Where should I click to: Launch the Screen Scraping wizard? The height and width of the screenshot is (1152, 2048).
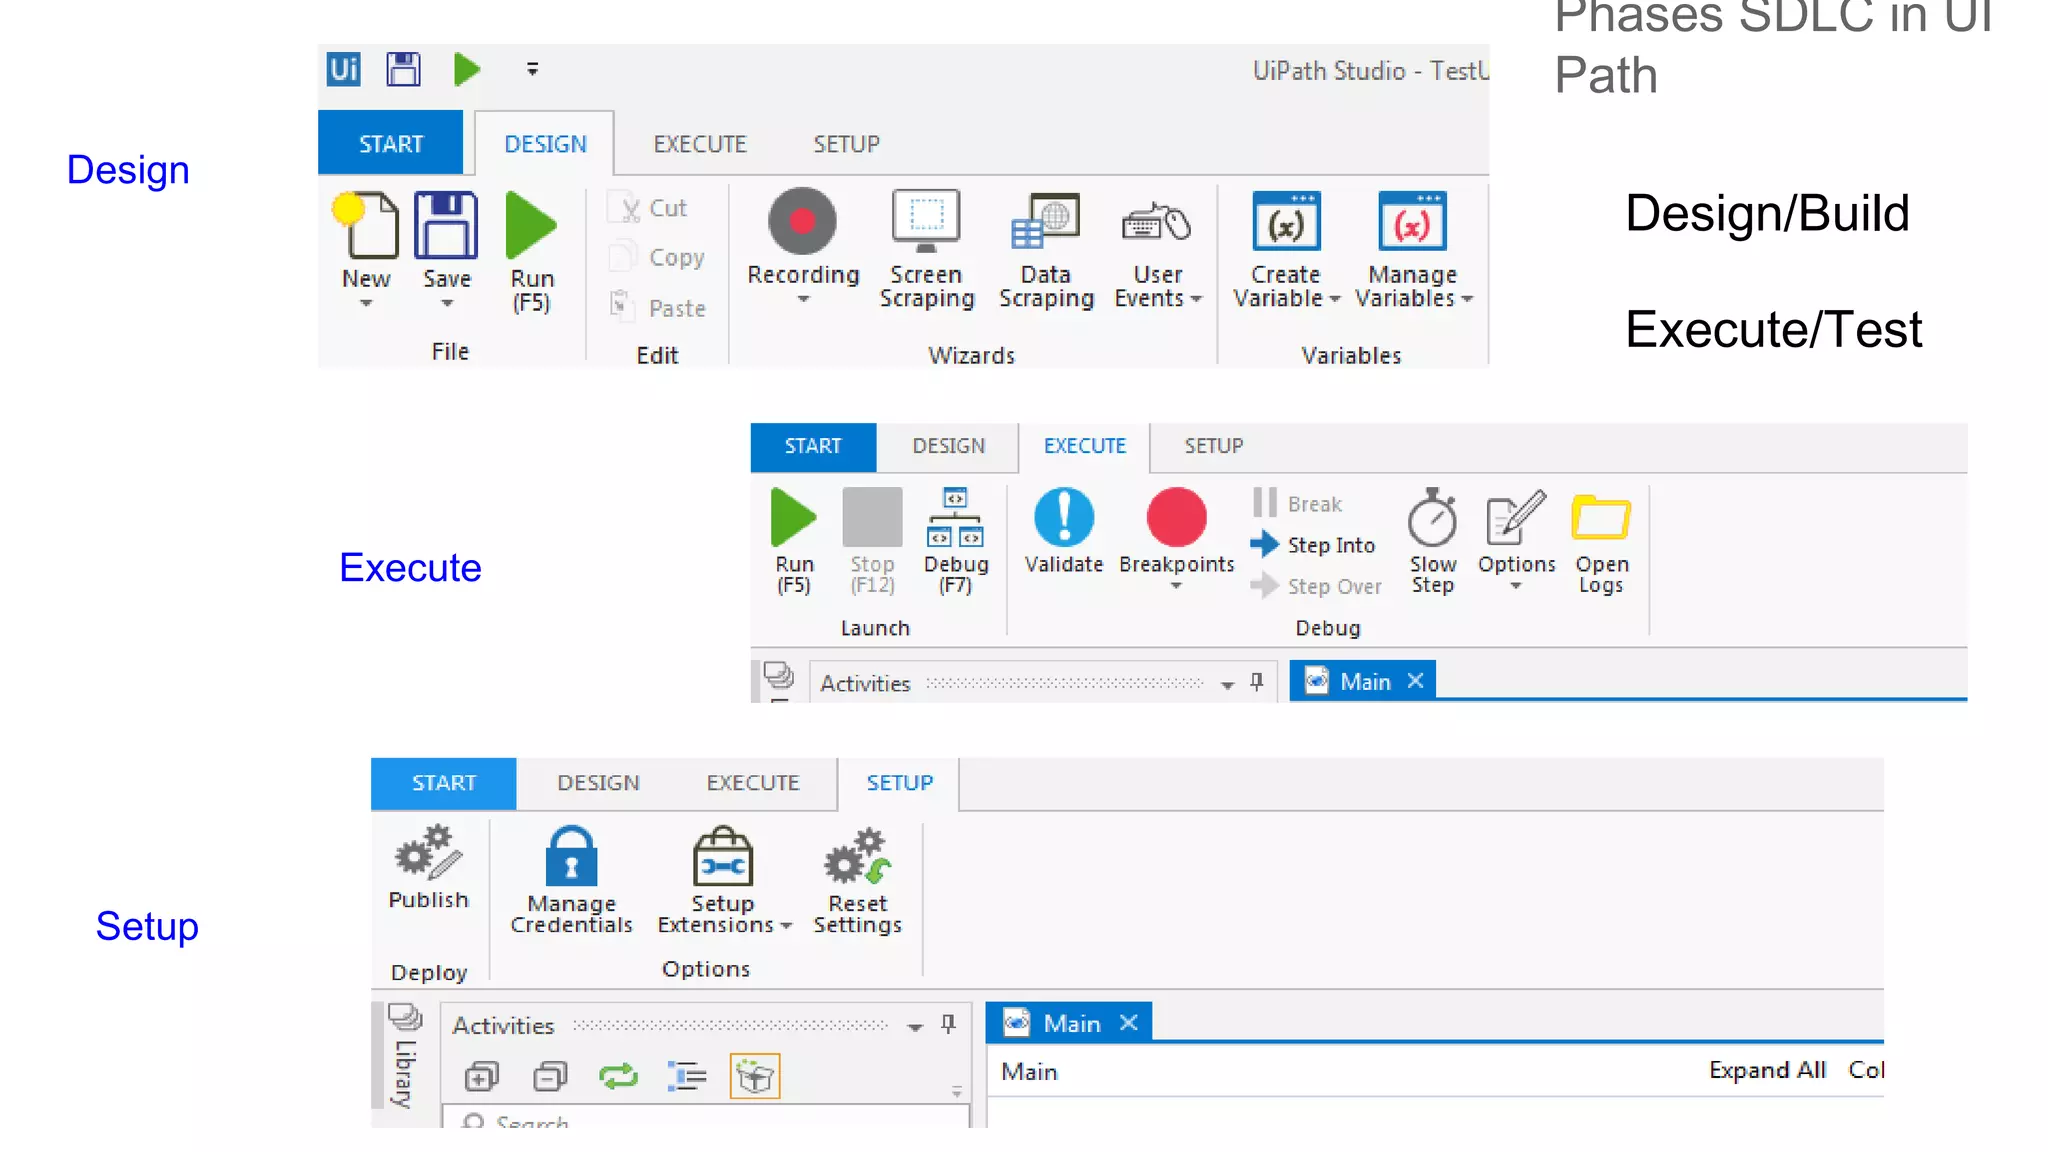click(926, 249)
